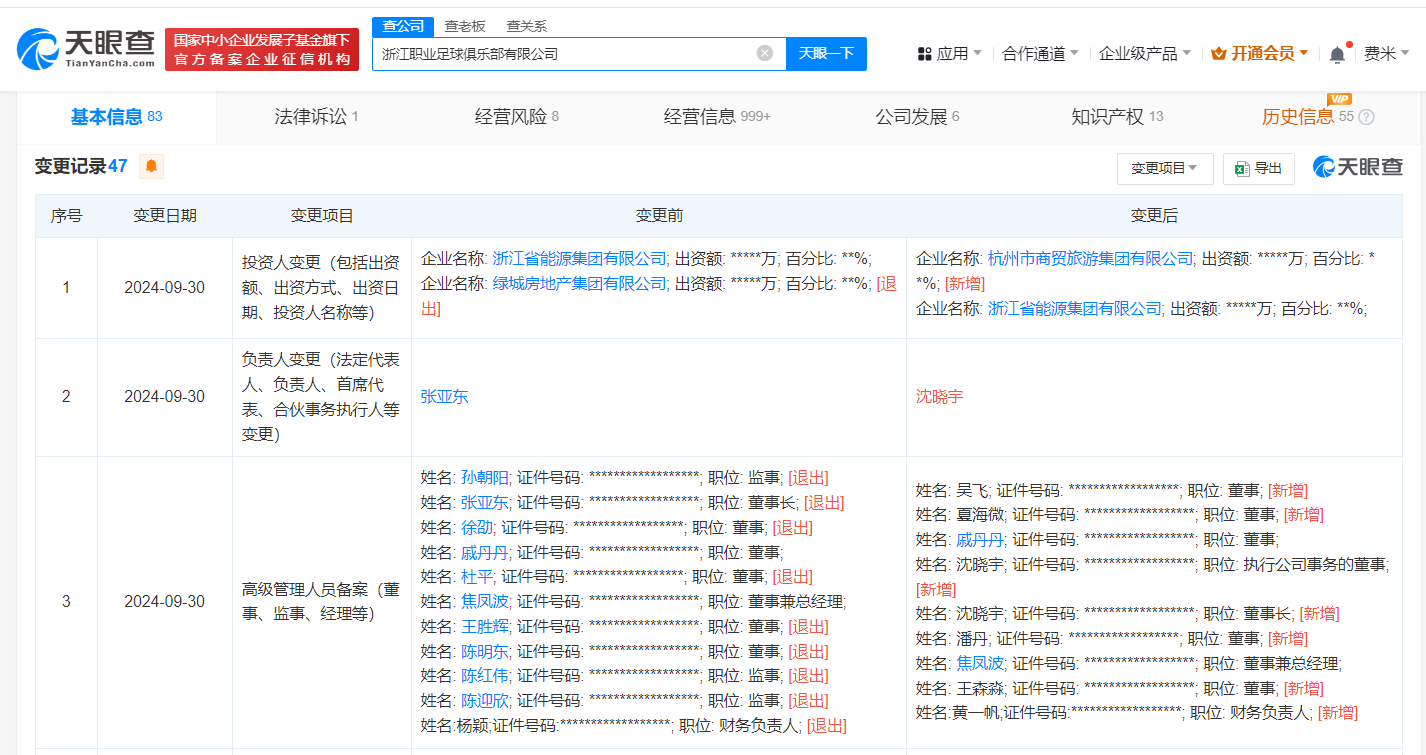1426x755 pixels.
Task: Click the crown icon on 开通会员
Action: (1219, 52)
